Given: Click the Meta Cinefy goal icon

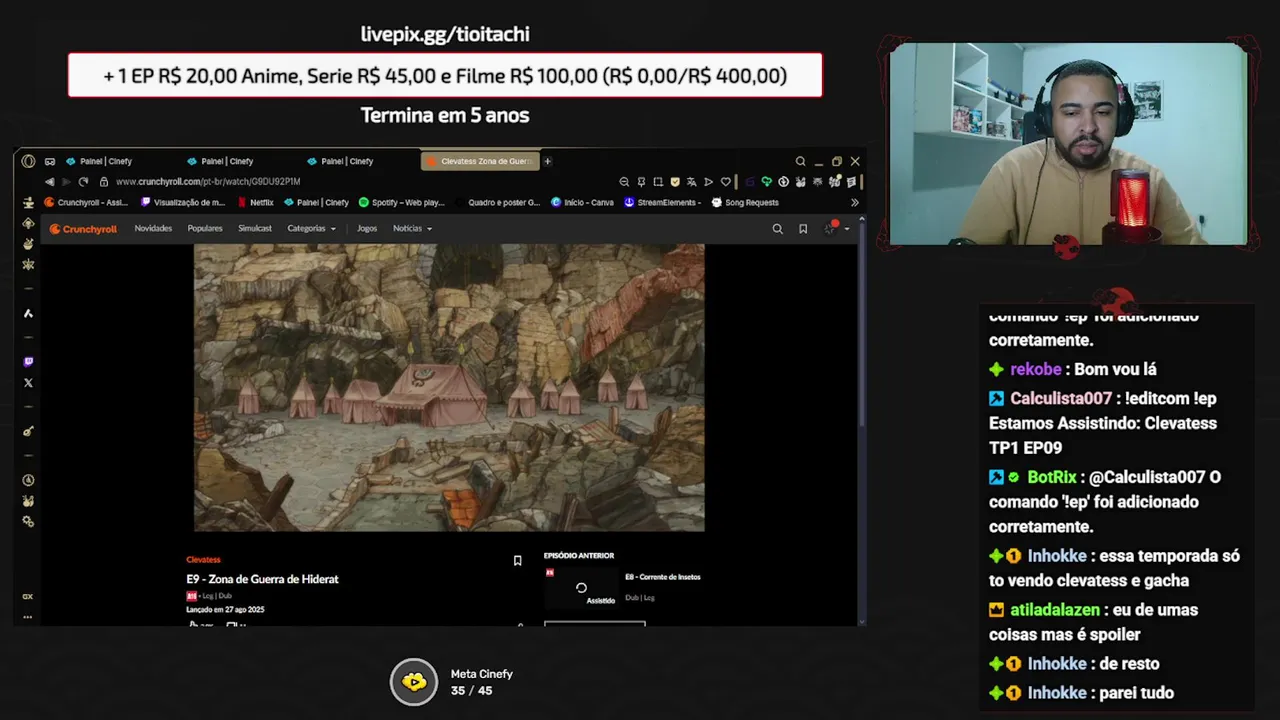Looking at the screenshot, I should [414, 682].
